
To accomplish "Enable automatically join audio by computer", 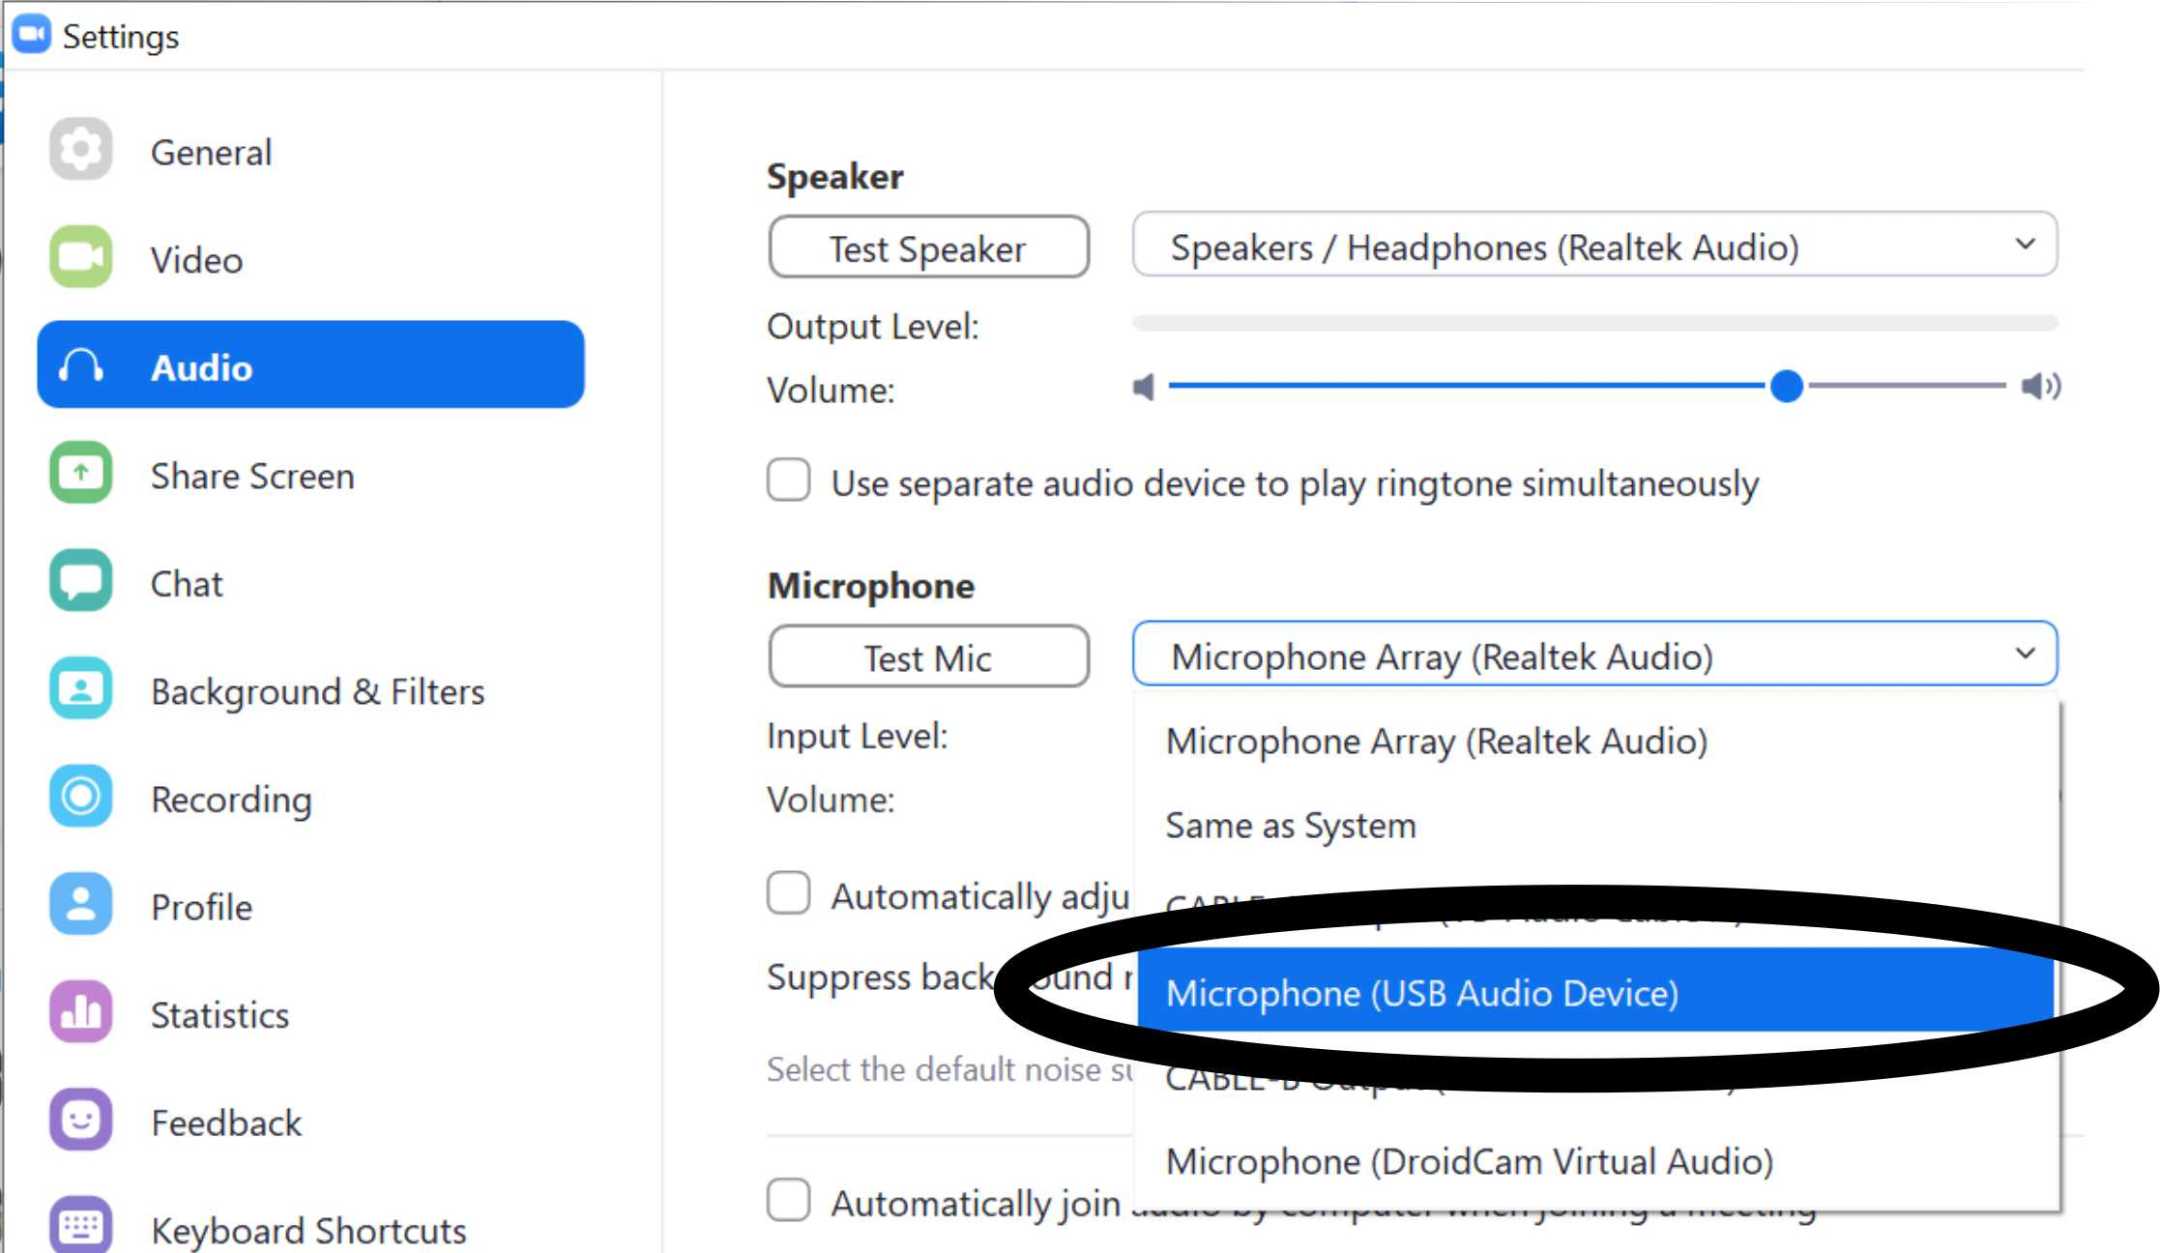I will click(788, 1203).
